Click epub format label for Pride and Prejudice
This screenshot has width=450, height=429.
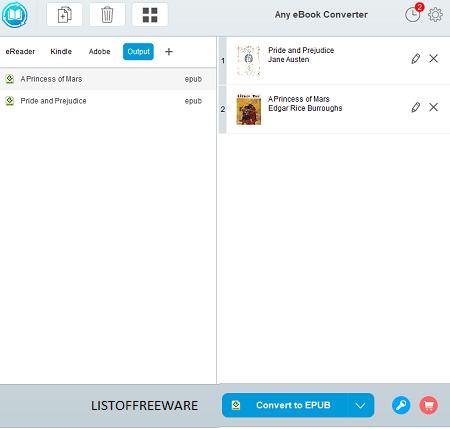coord(193,101)
